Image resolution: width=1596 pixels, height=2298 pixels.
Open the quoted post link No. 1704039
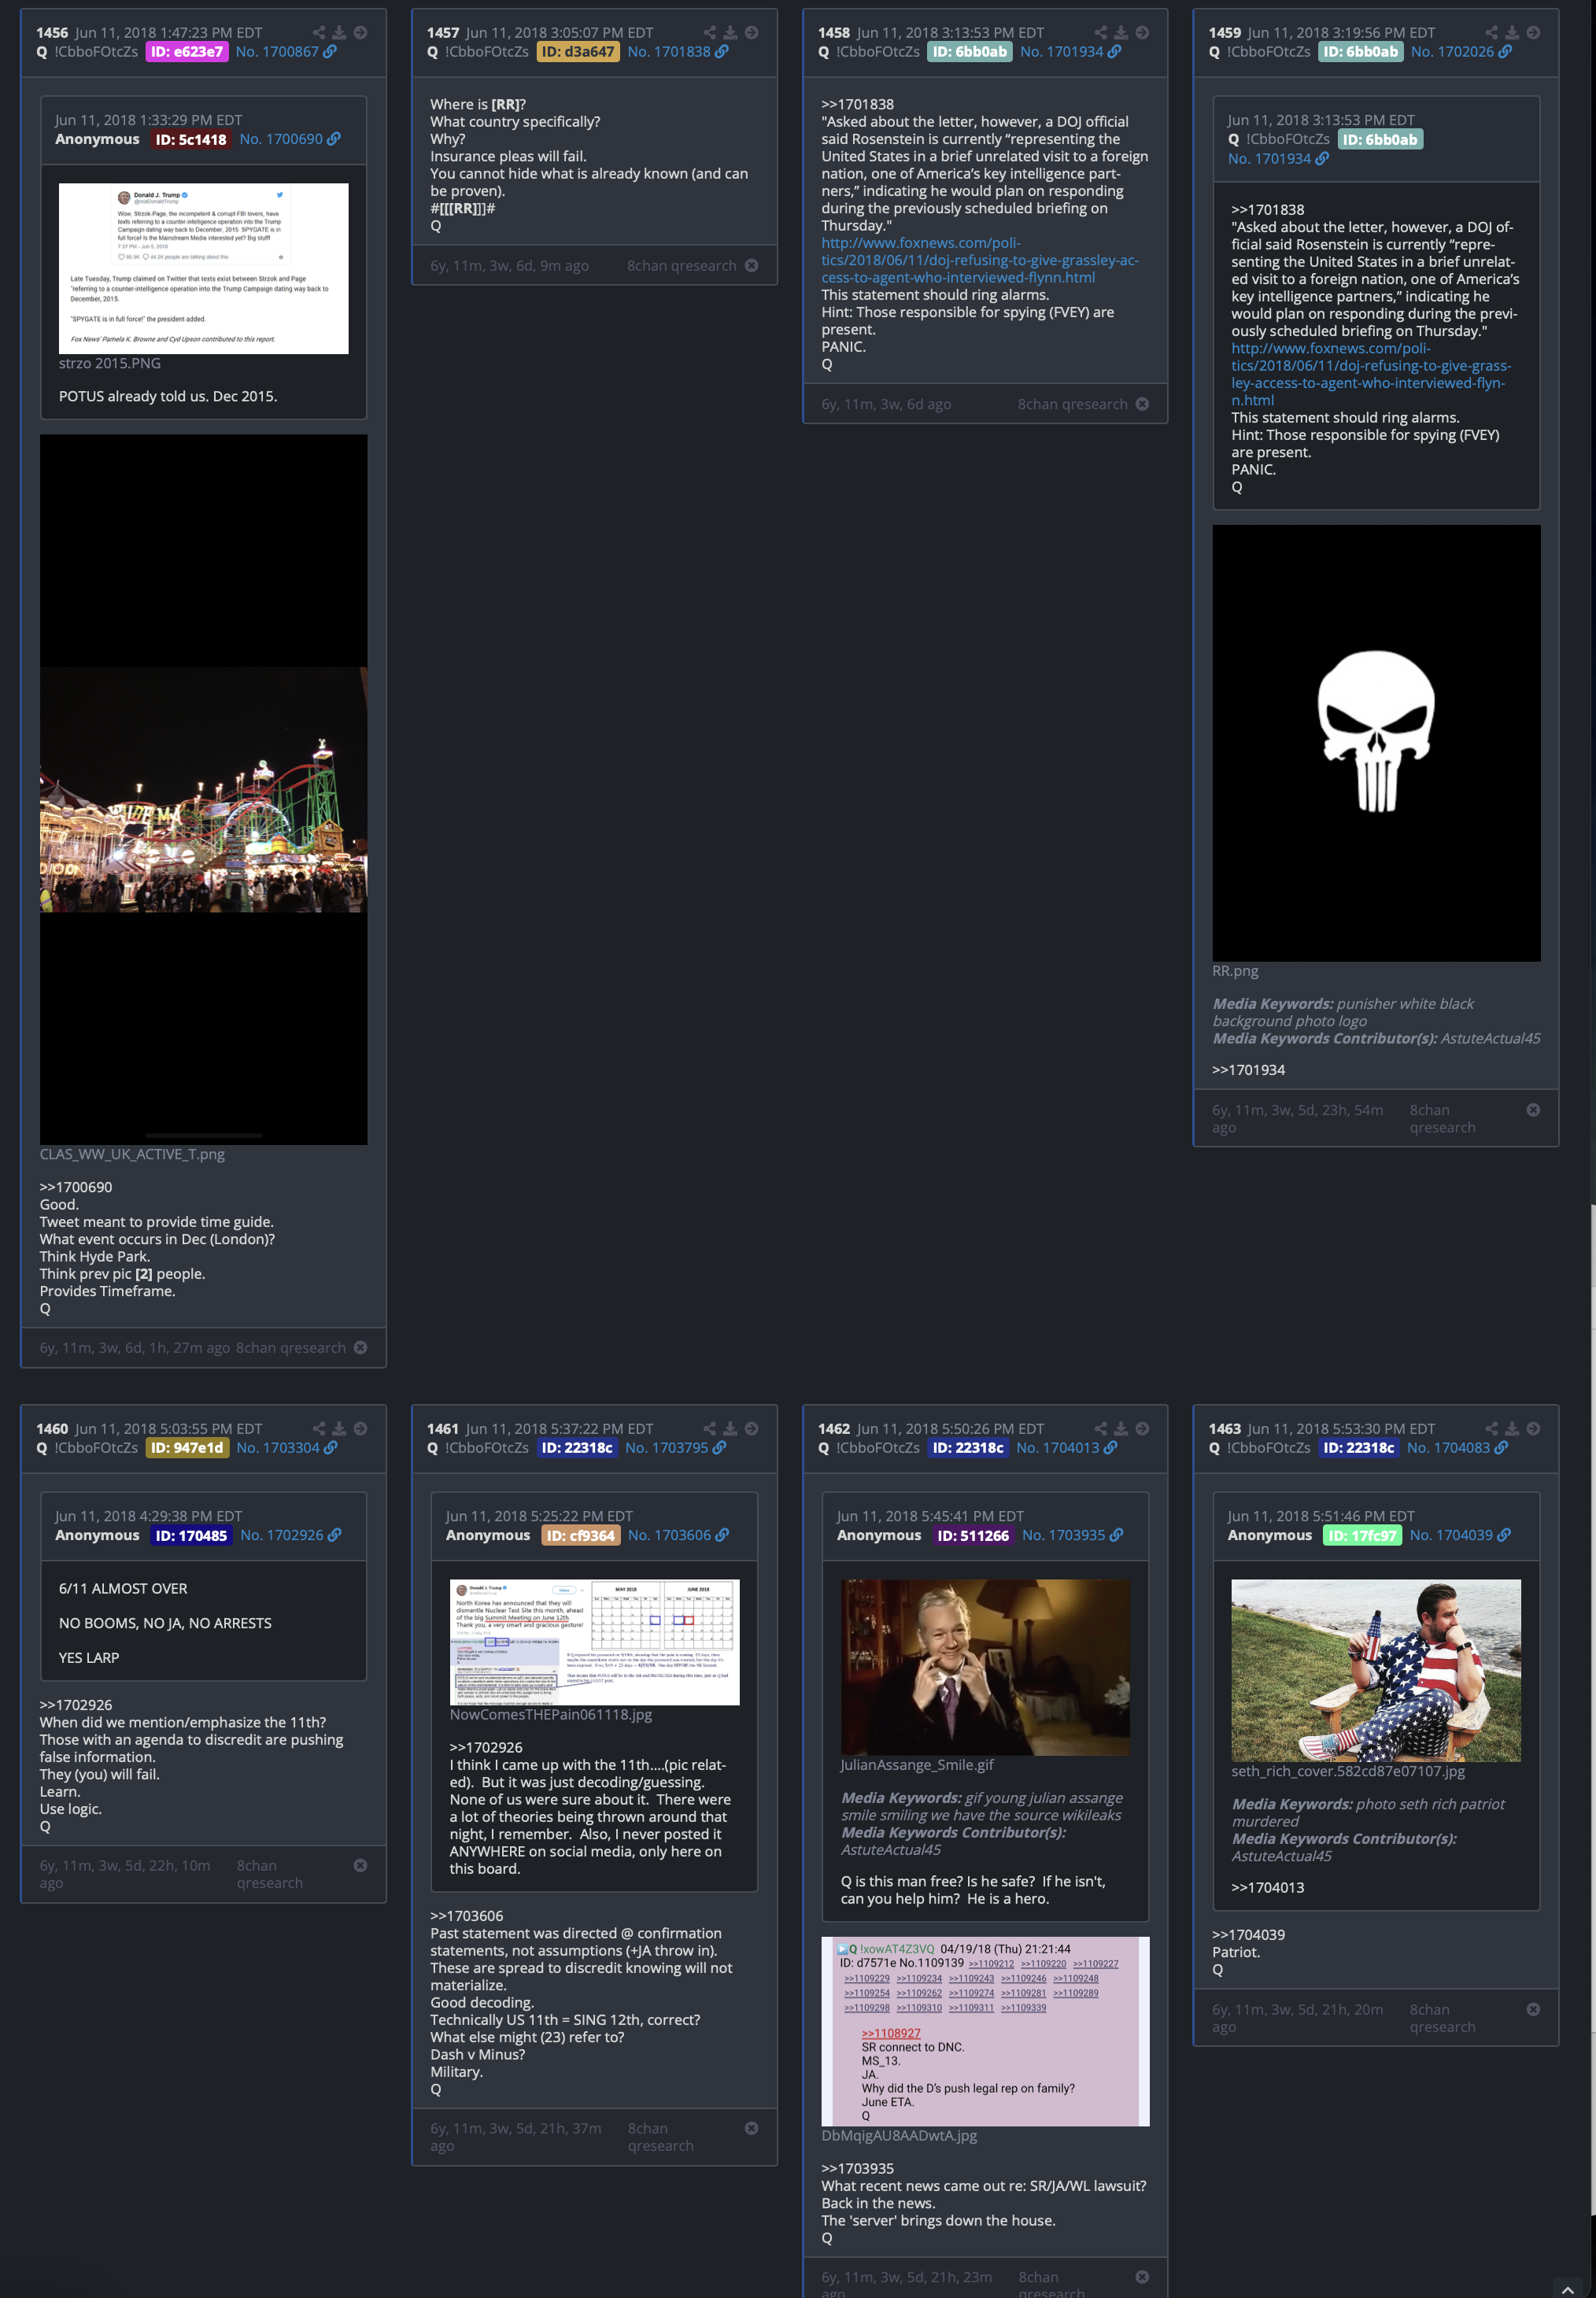click(x=1460, y=1535)
